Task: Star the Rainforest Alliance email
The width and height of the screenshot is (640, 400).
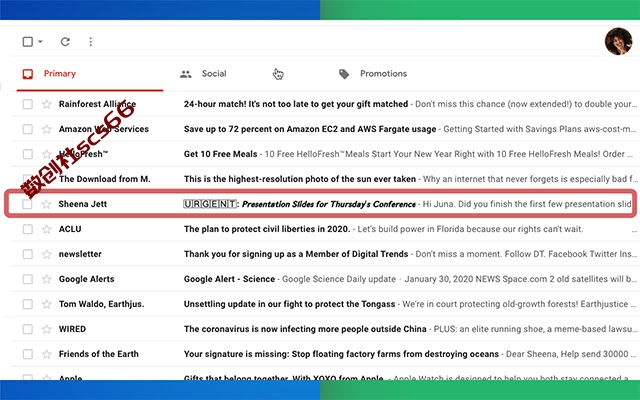Action: (x=47, y=104)
